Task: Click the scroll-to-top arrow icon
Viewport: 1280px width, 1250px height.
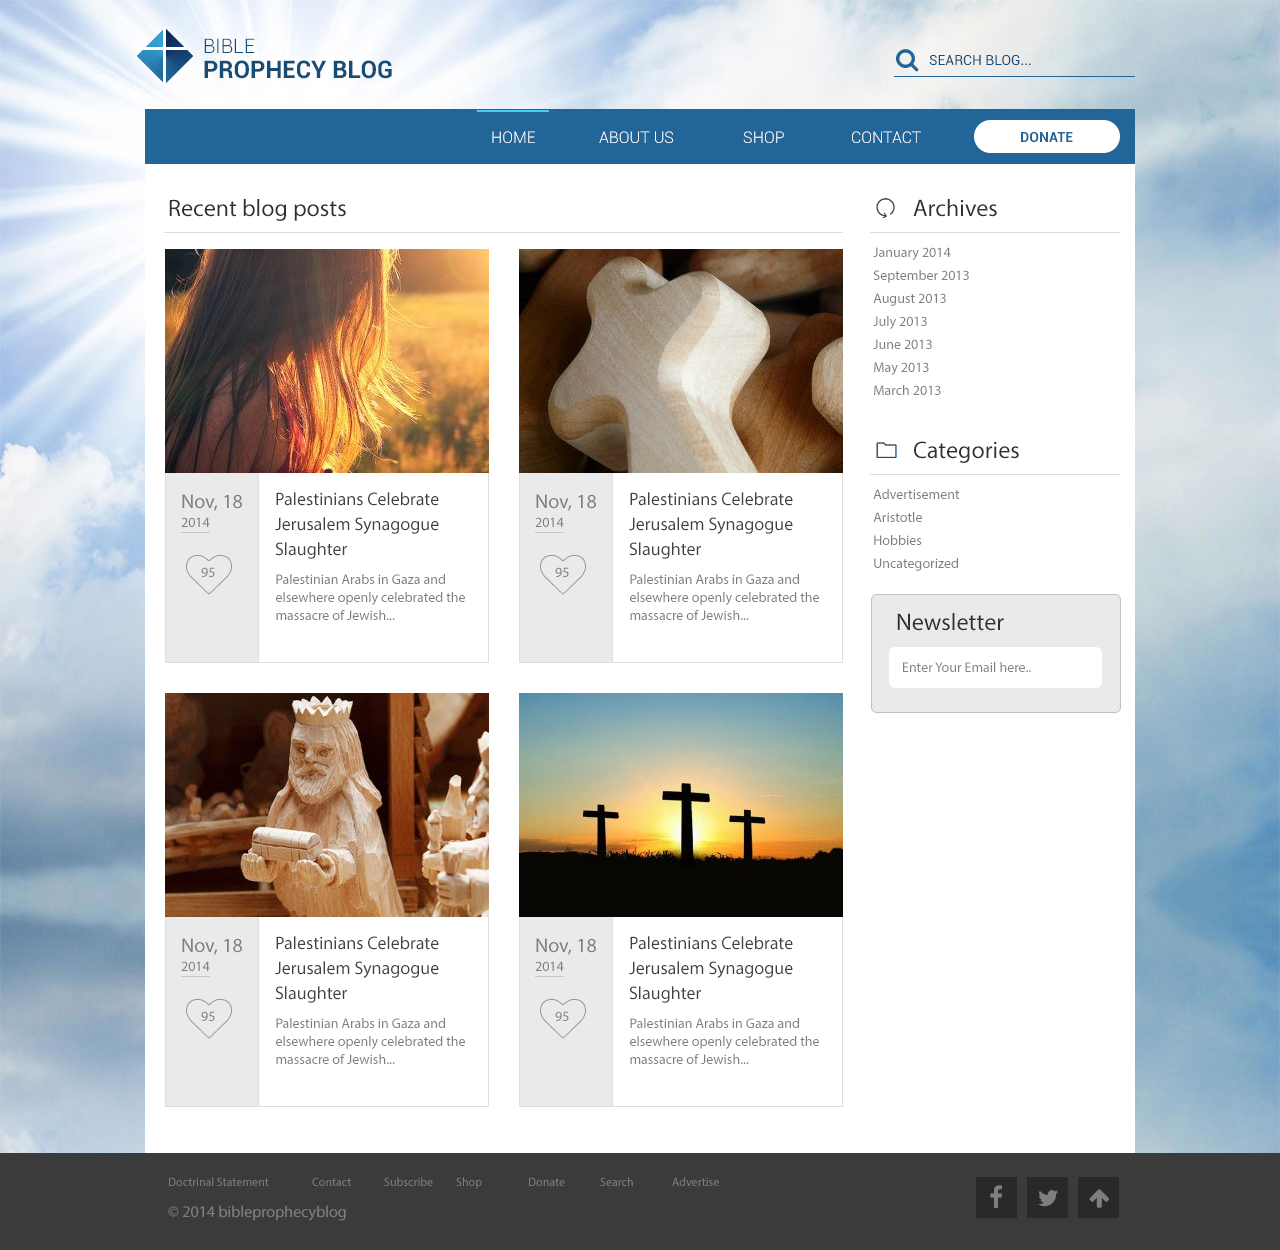Action: (1098, 1198)
